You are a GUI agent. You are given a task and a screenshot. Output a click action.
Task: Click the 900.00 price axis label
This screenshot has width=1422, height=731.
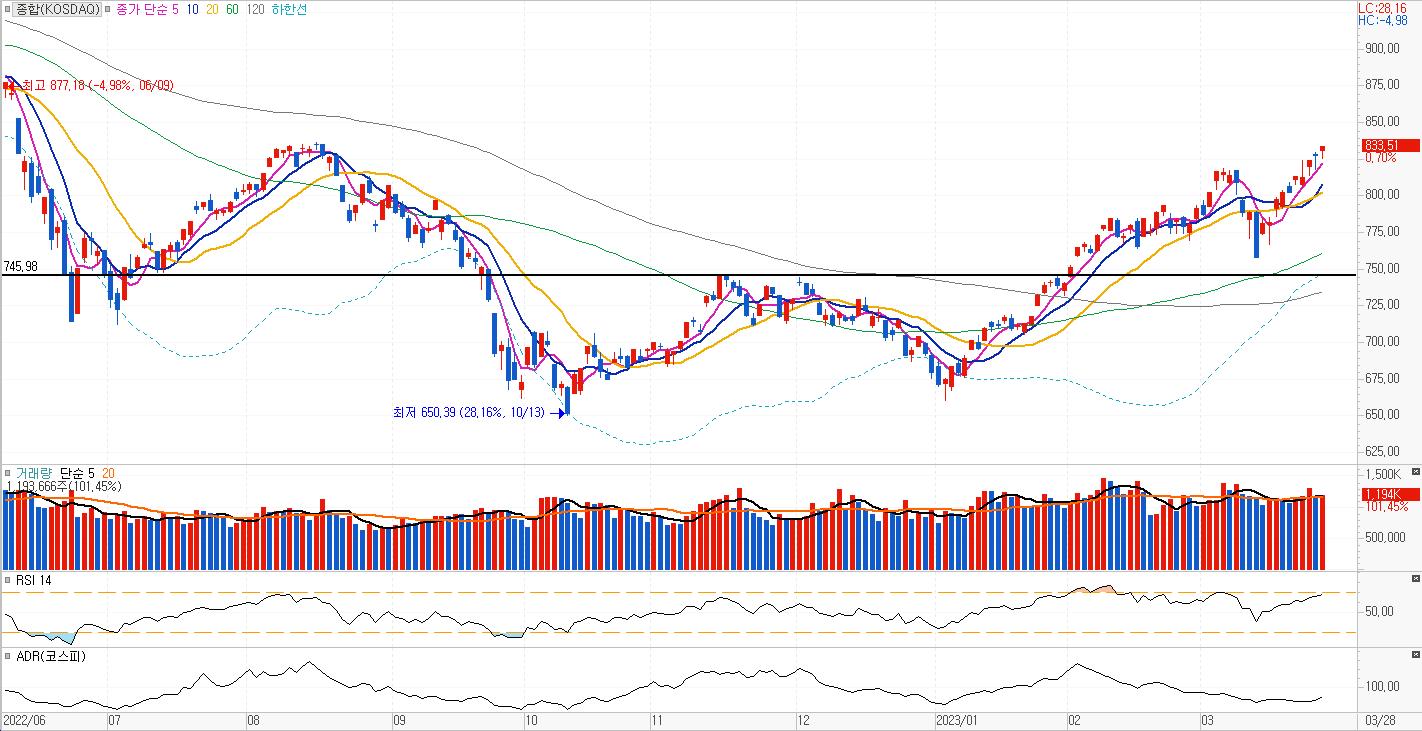pos(1380,48)
